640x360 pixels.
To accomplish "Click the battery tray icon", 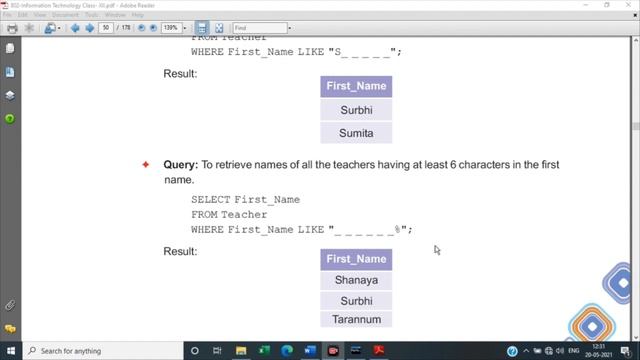I will point(537,351).
